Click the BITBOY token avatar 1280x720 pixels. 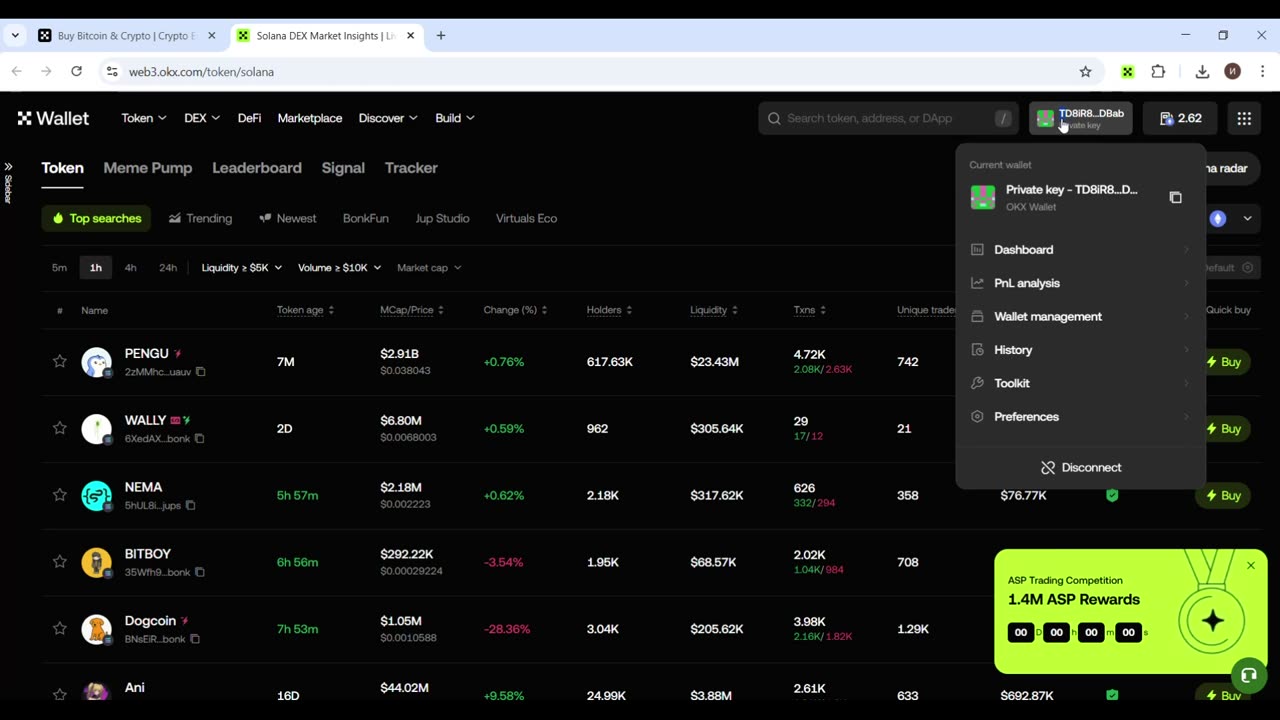[x=97, y=562]
